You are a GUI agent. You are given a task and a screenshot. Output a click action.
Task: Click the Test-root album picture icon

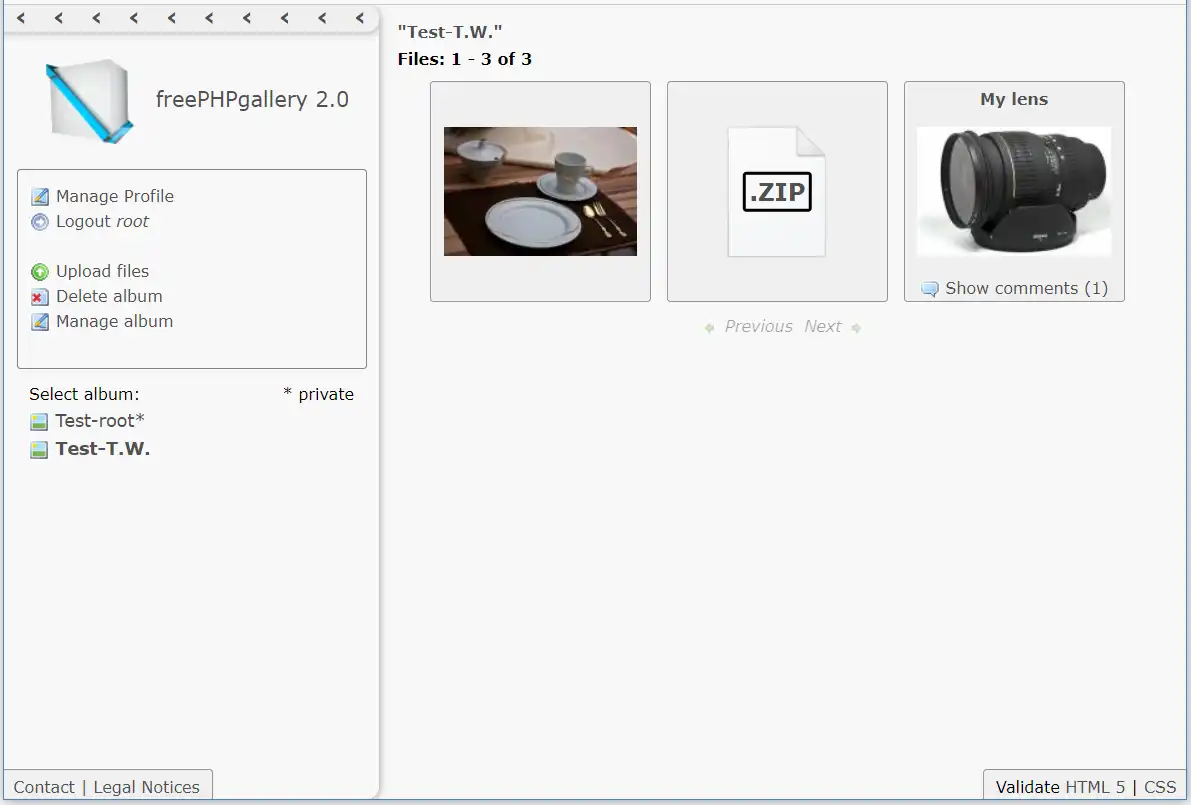[39, 421]
